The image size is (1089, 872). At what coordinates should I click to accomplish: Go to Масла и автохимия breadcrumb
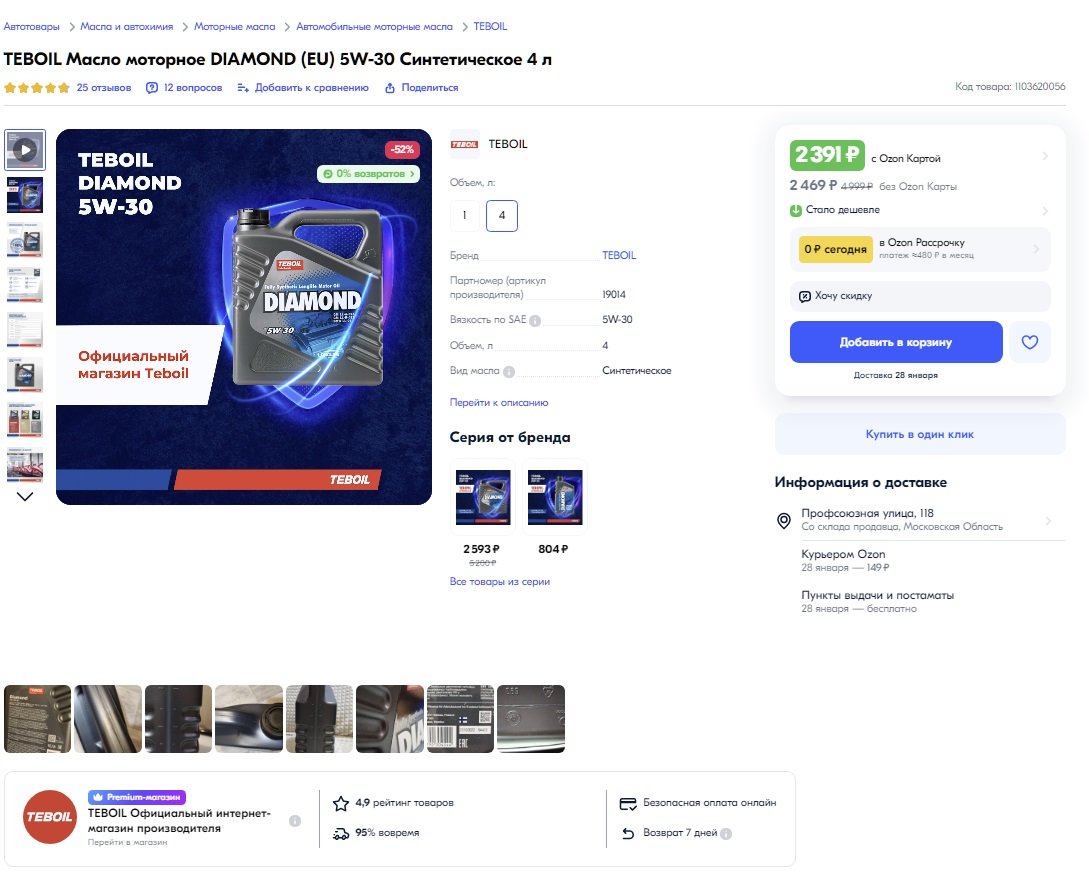click(126, 26)
